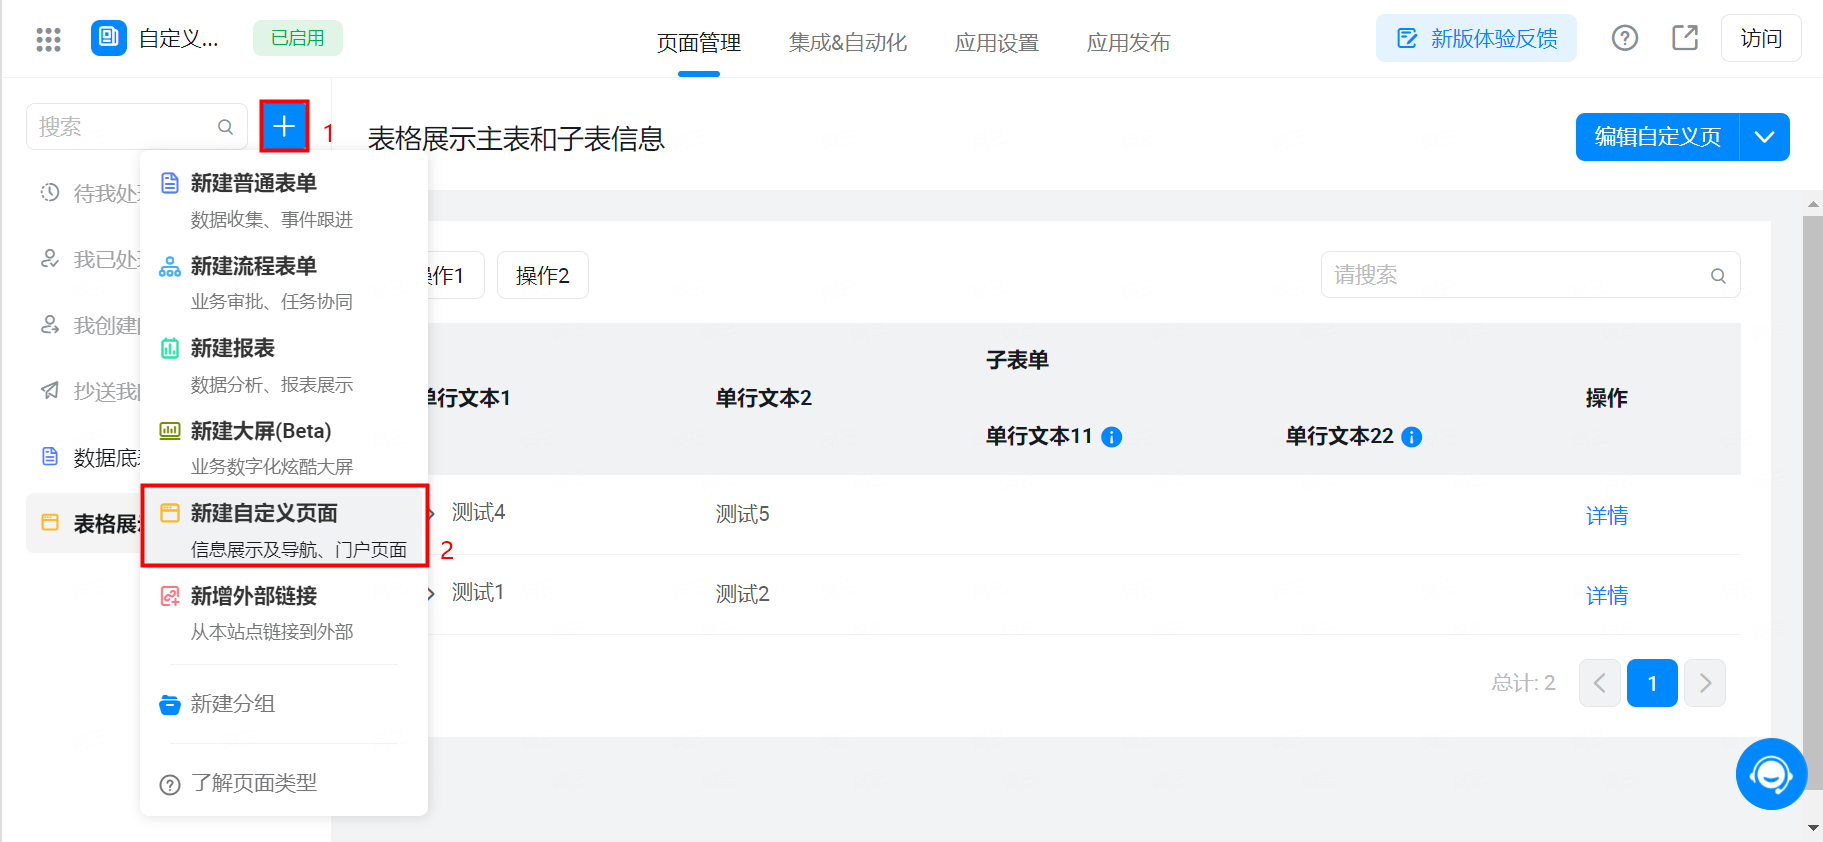Image resolution: width=1823 pixels, height=842 pixels.
Task: Click the 单行文本2 column header
Action: 764,398
